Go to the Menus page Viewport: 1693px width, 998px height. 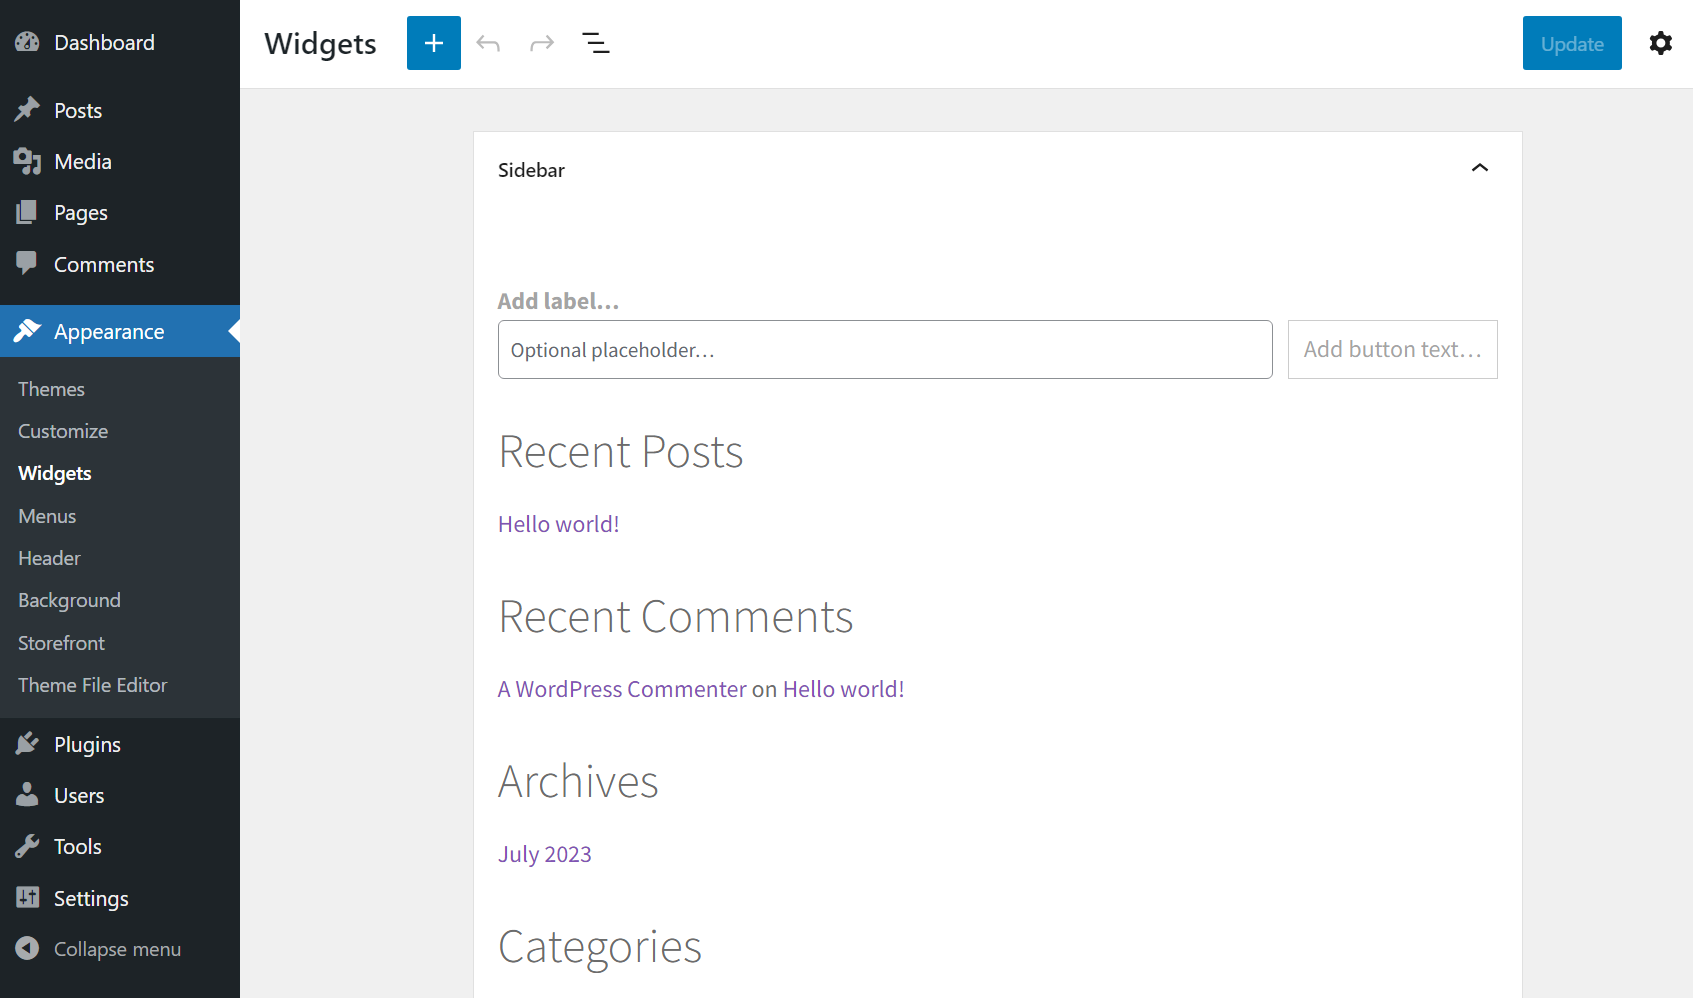click(x=47, y=516)
